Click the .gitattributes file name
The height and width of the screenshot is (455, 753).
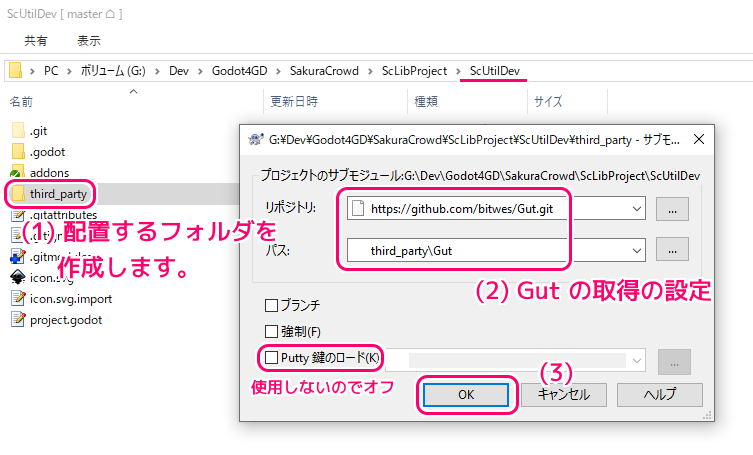[63, 215]
